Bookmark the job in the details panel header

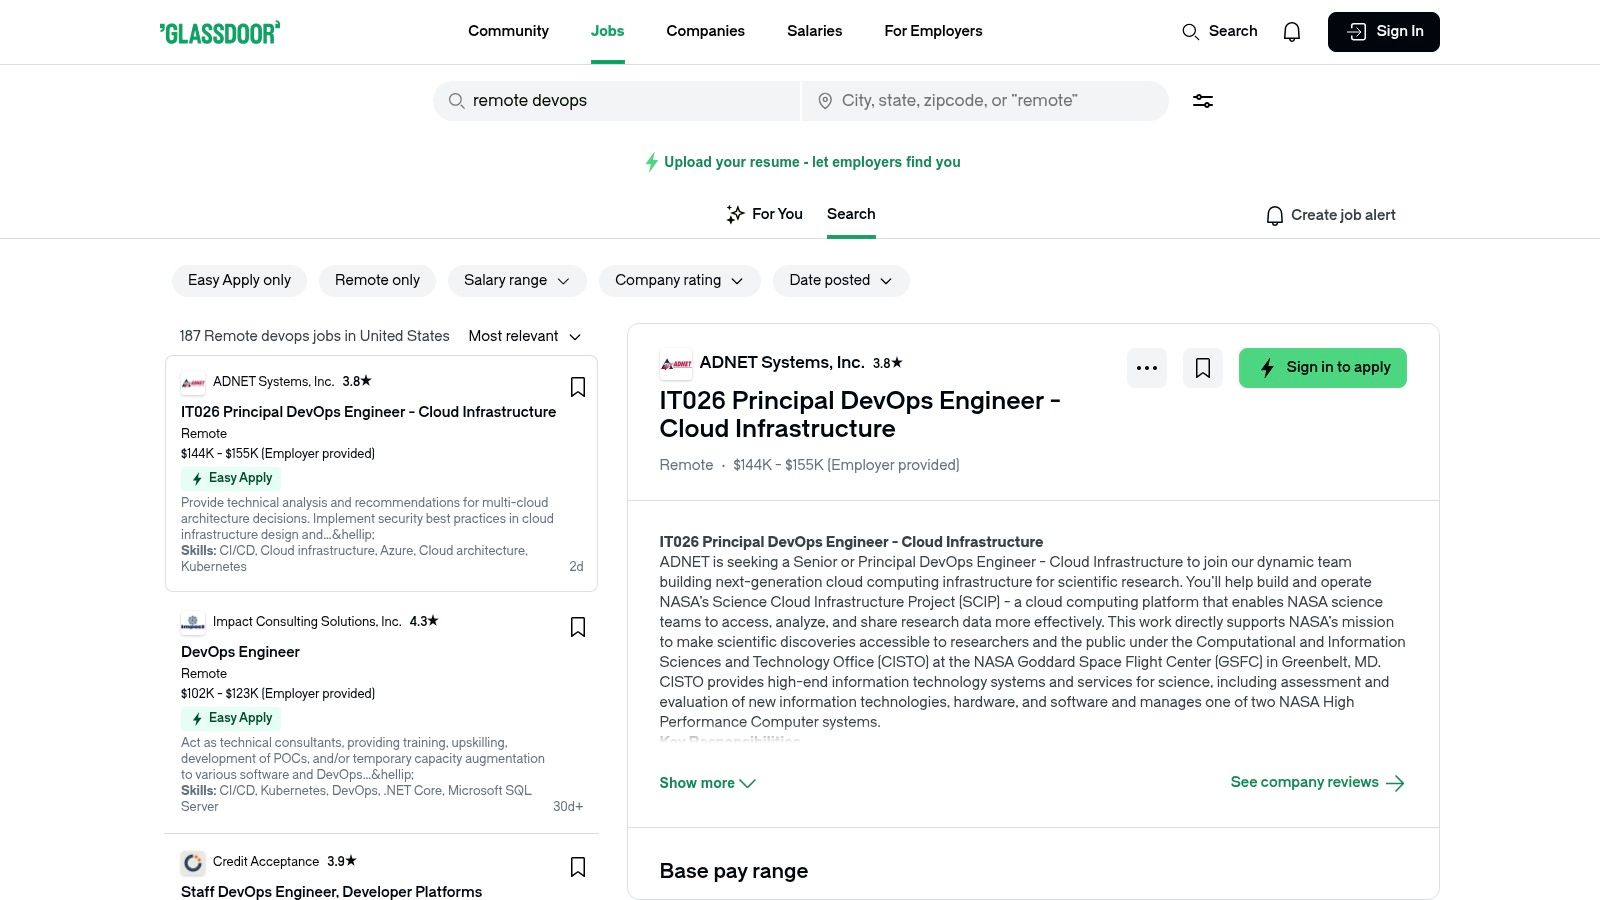pyautogui.click(x=1202, y=367)
